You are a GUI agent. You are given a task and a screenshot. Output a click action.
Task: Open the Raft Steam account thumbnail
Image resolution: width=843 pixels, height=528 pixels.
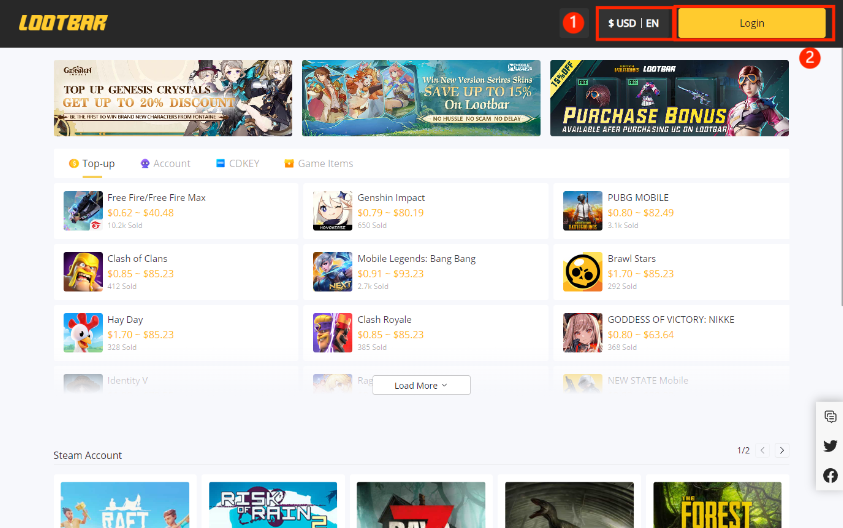point(125,505)
